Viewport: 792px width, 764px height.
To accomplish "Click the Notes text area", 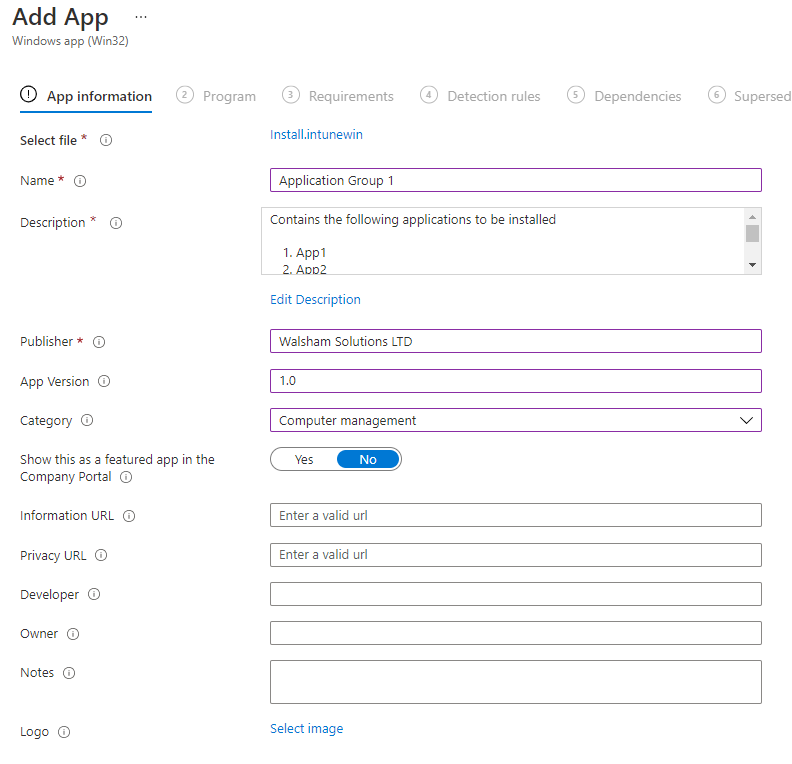I will click(516, 682).
